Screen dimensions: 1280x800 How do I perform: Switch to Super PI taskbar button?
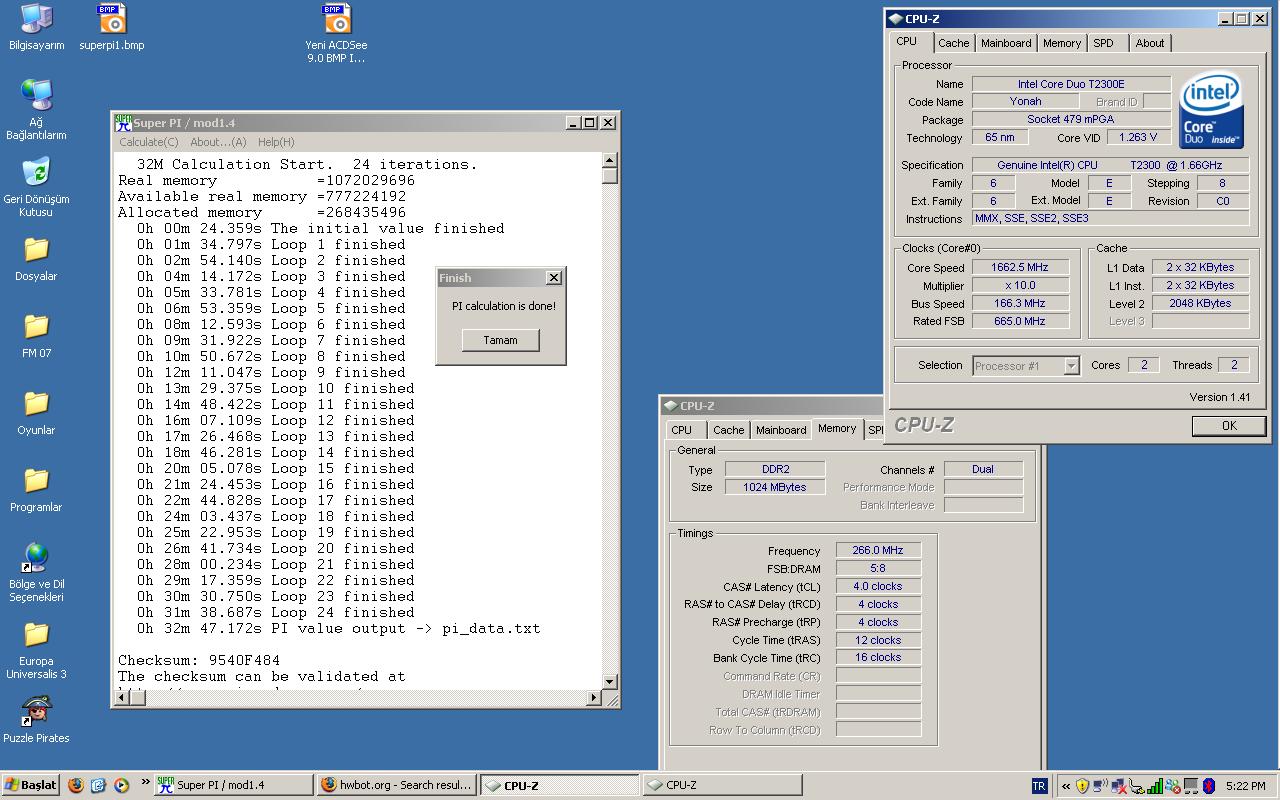click(x=233, y=785)
